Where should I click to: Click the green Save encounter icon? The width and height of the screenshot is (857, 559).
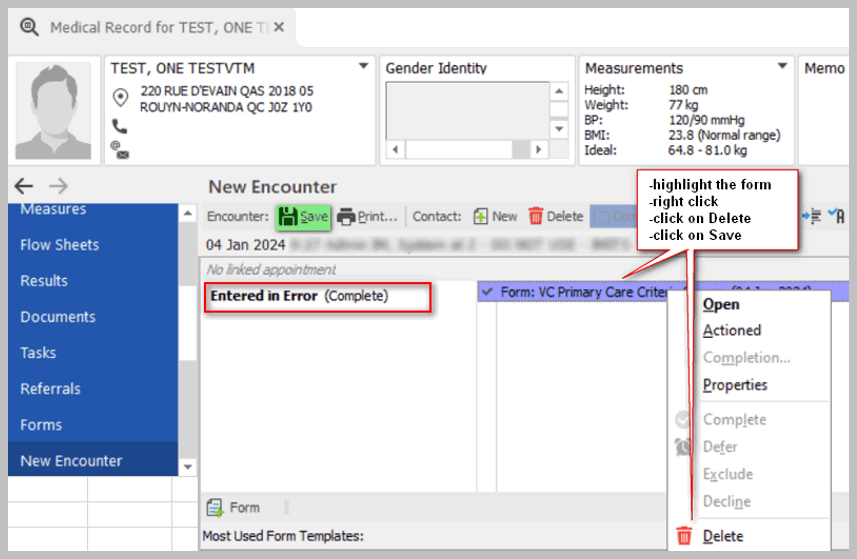click(289, 217)
